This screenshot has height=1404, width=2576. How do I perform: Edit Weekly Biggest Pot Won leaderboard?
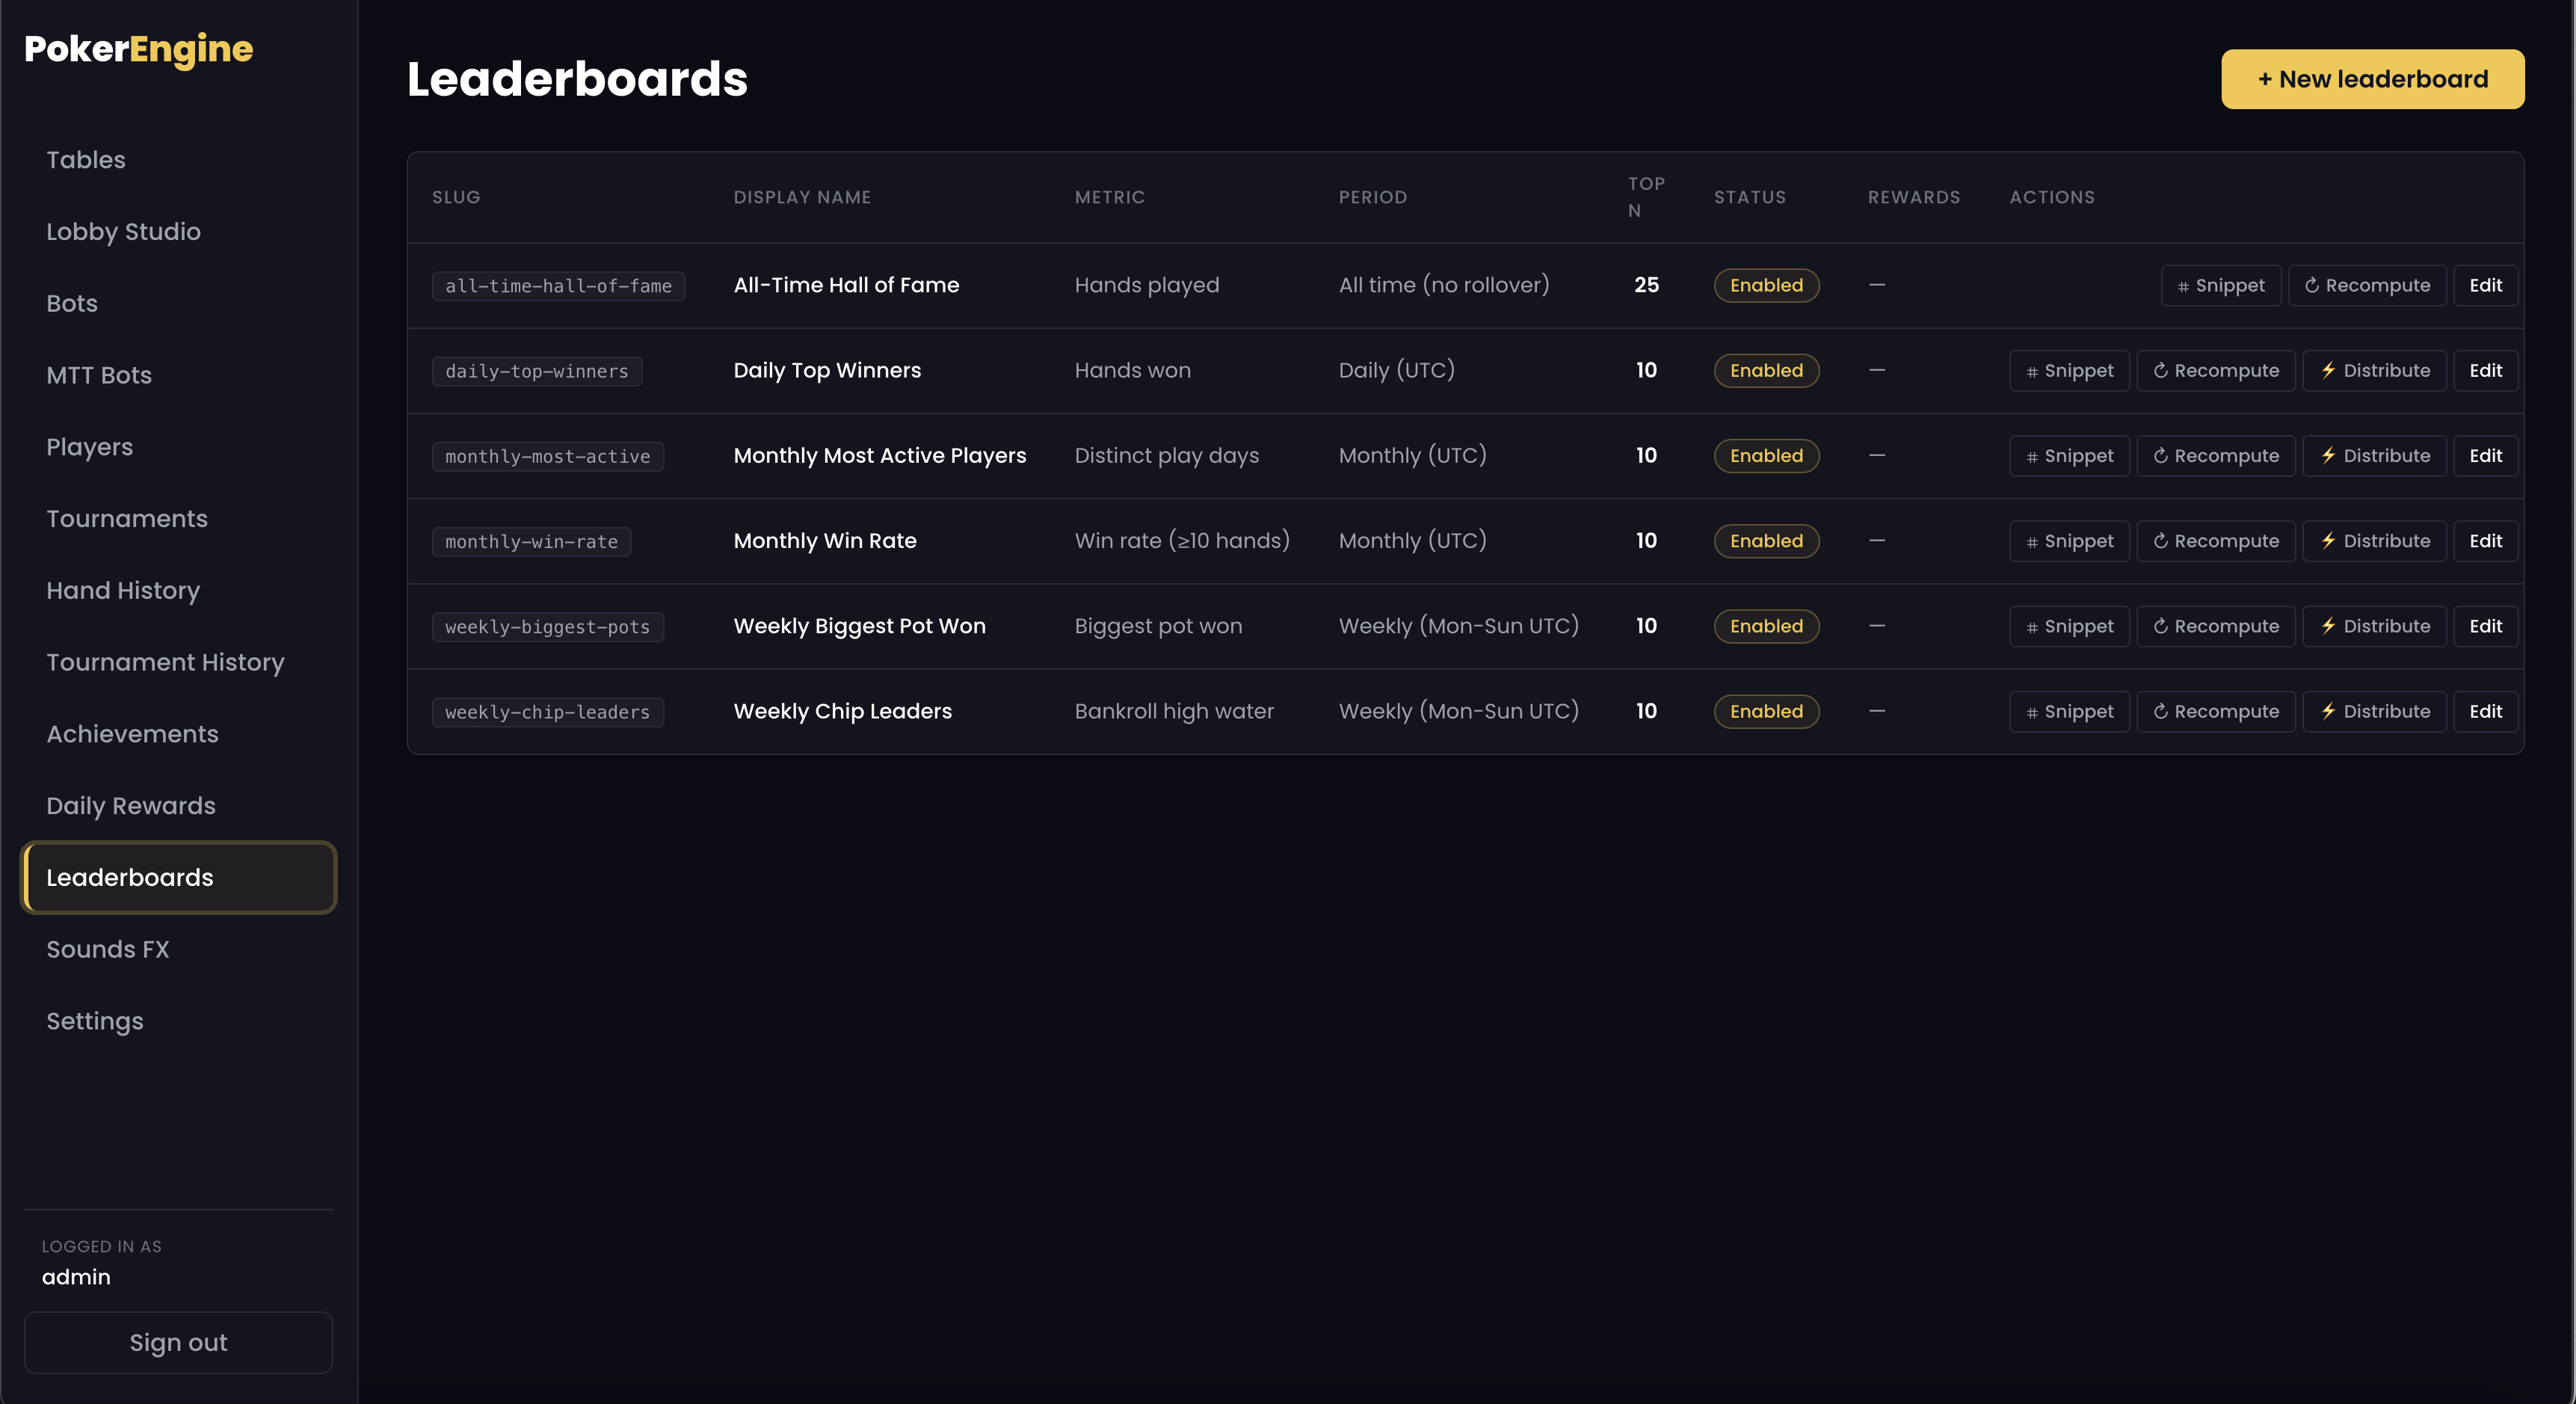click(x=2485, y=626)
